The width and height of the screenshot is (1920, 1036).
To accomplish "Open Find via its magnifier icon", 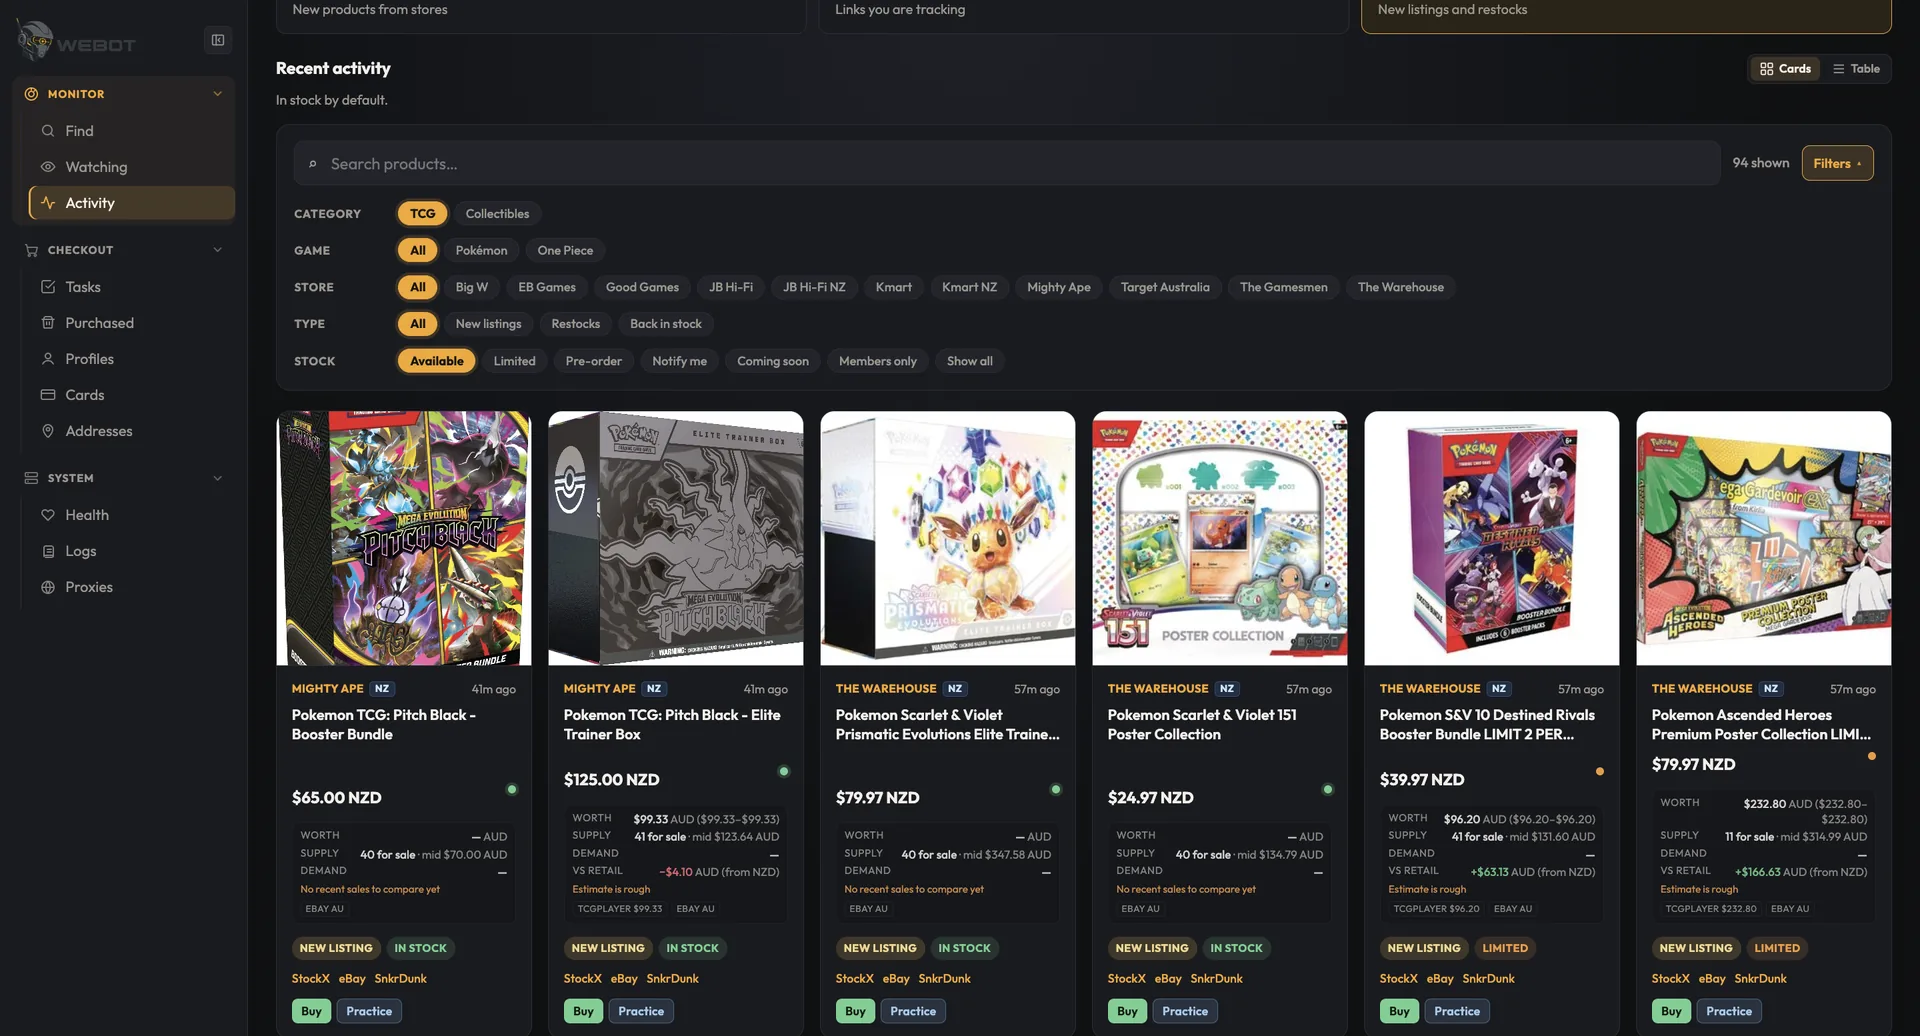I will tap(47, 131).
